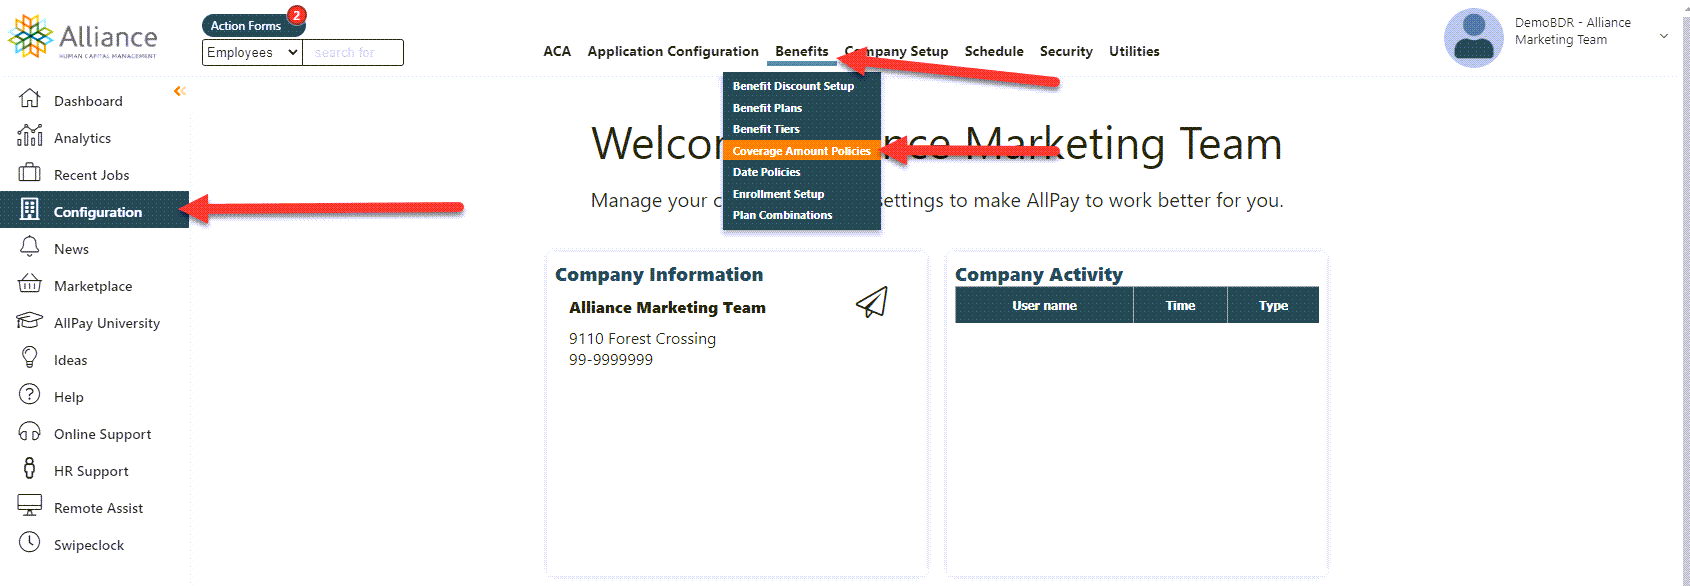Open Analytics in the sidebar
The width and height of the screenshot is (1690, 586).
point(82,138)
